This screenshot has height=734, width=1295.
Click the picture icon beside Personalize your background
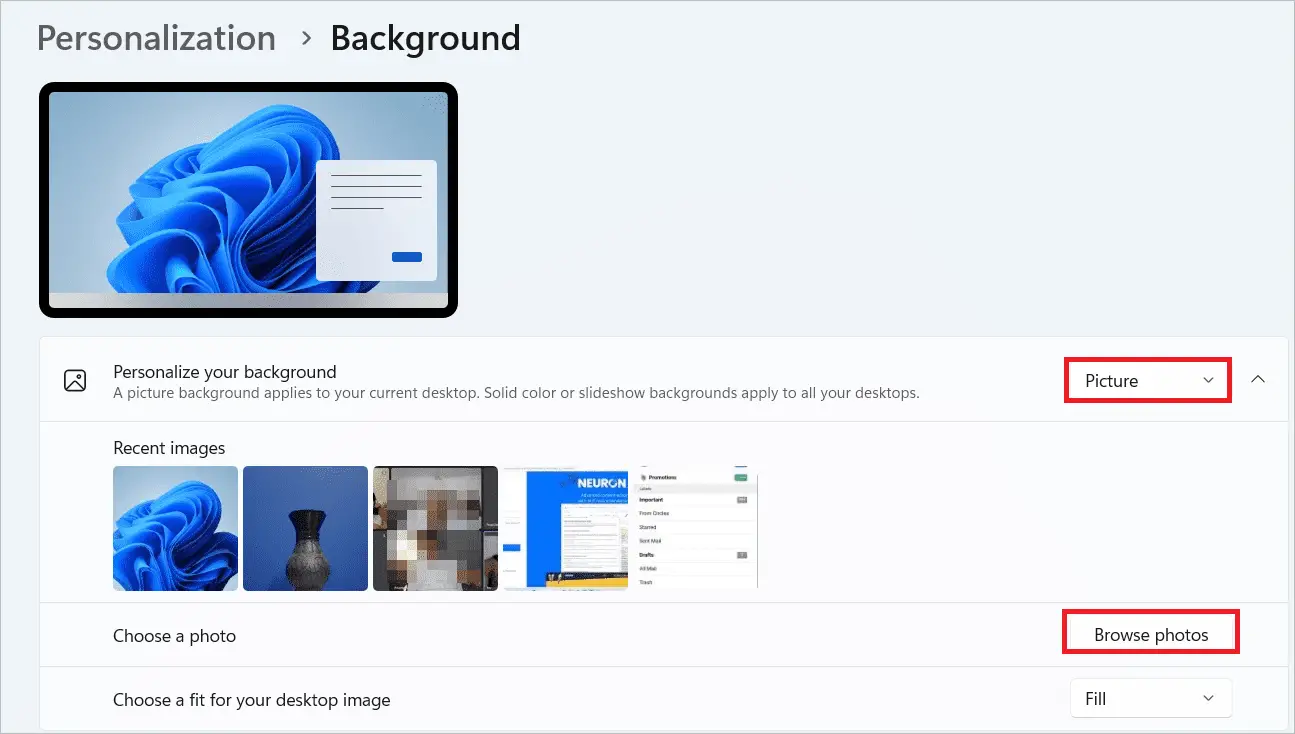tap(75, 380)
